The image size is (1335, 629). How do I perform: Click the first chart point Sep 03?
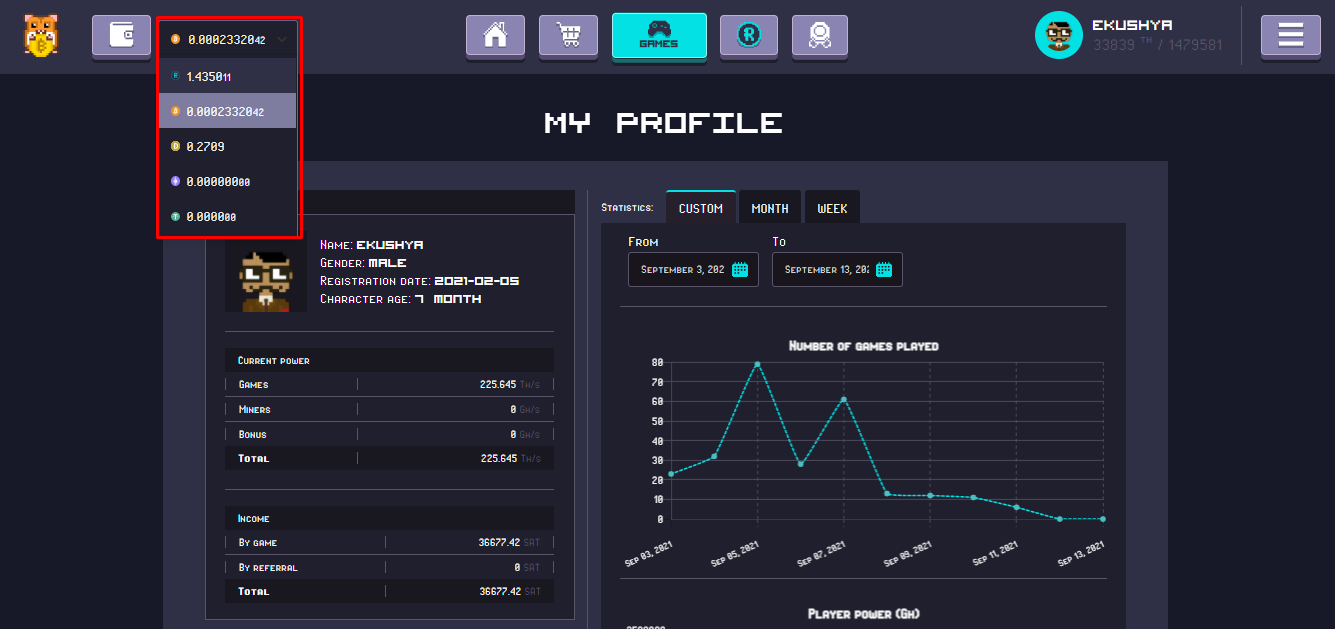click(x=671, y=474)
